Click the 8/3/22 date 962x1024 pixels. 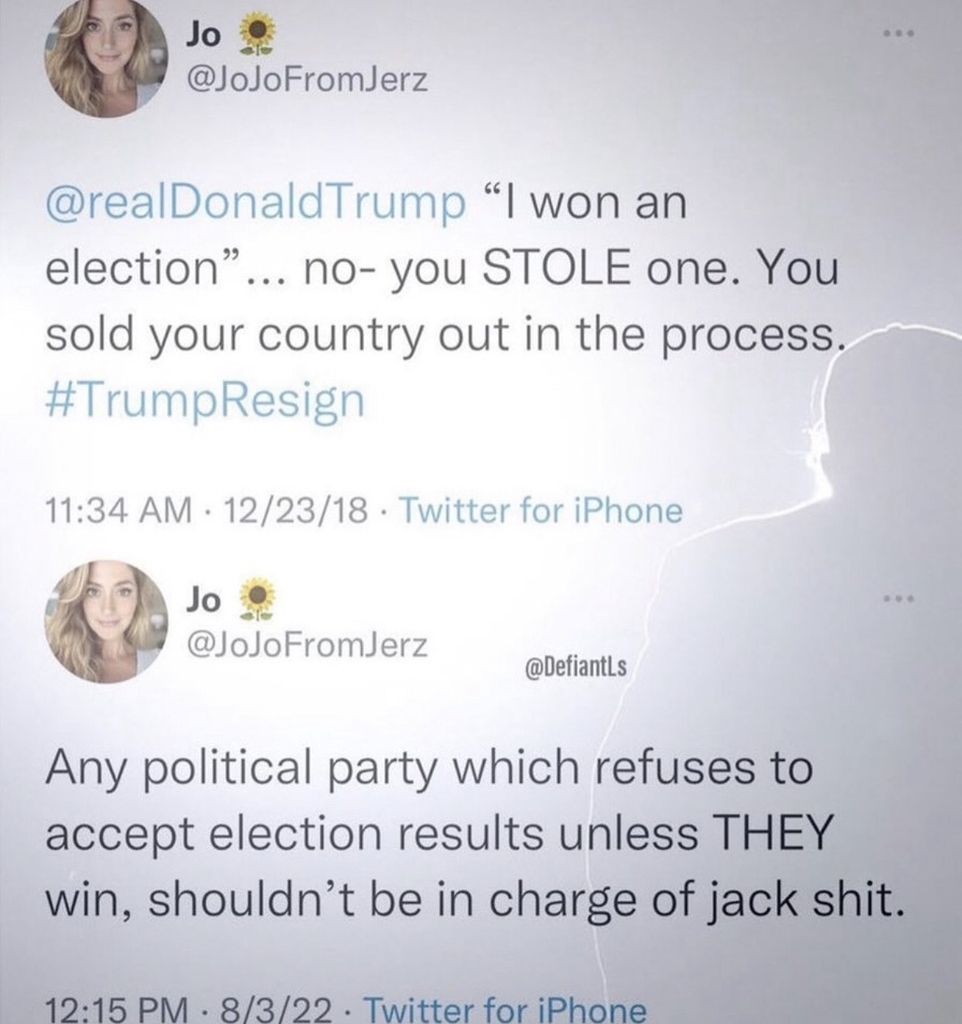click(282, 1008)
